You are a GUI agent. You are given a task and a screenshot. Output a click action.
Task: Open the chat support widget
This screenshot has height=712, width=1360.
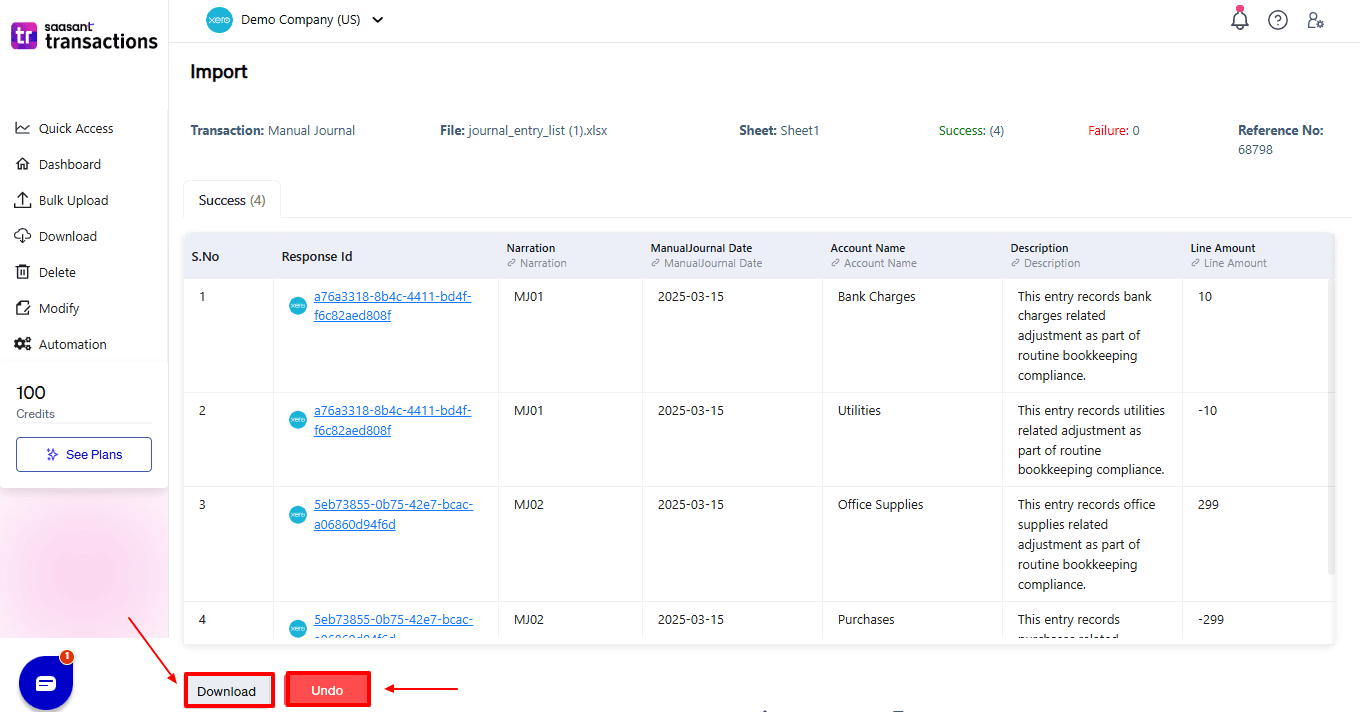46,681
